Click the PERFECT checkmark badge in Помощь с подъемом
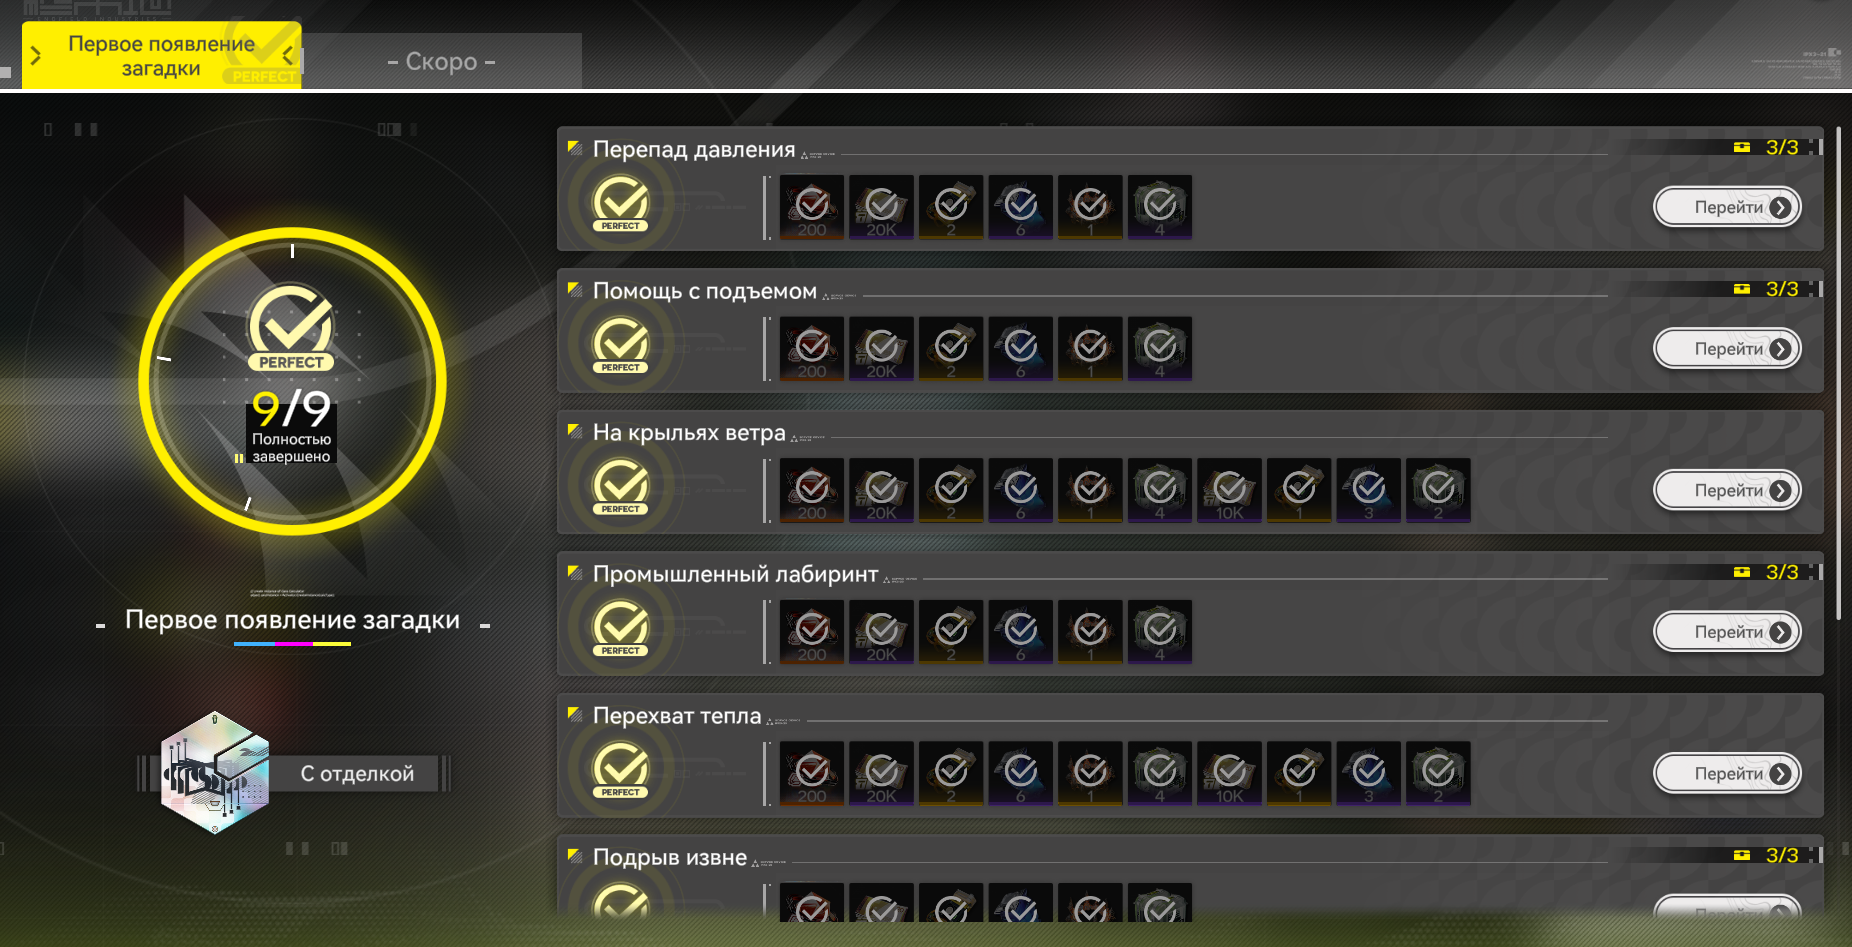Viewport: 1852px width, 947px height. coord(621,346)
